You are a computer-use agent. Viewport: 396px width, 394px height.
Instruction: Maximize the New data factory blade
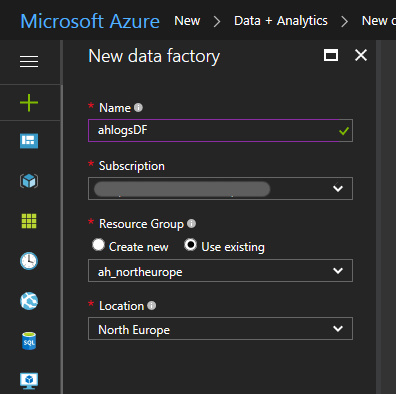331,55
